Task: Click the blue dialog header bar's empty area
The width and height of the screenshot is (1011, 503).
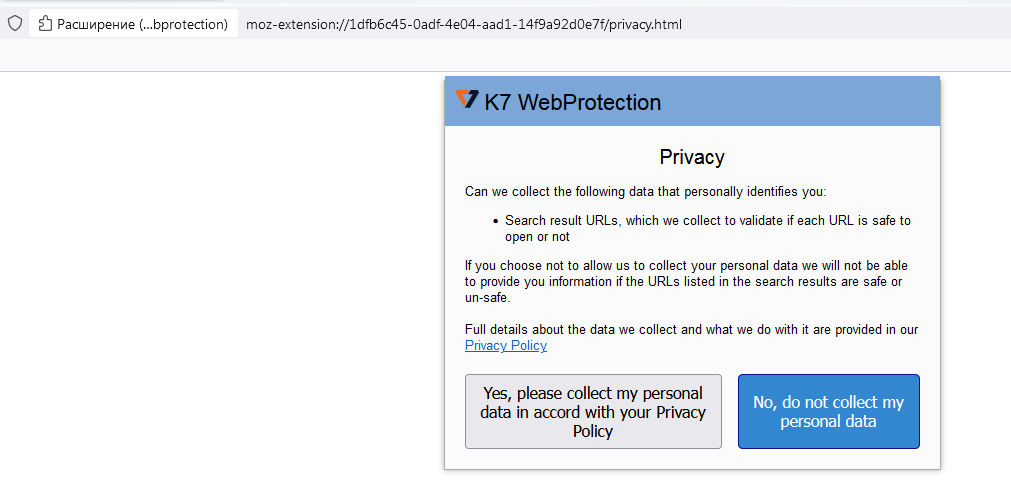Action: (x=800, y=102)
